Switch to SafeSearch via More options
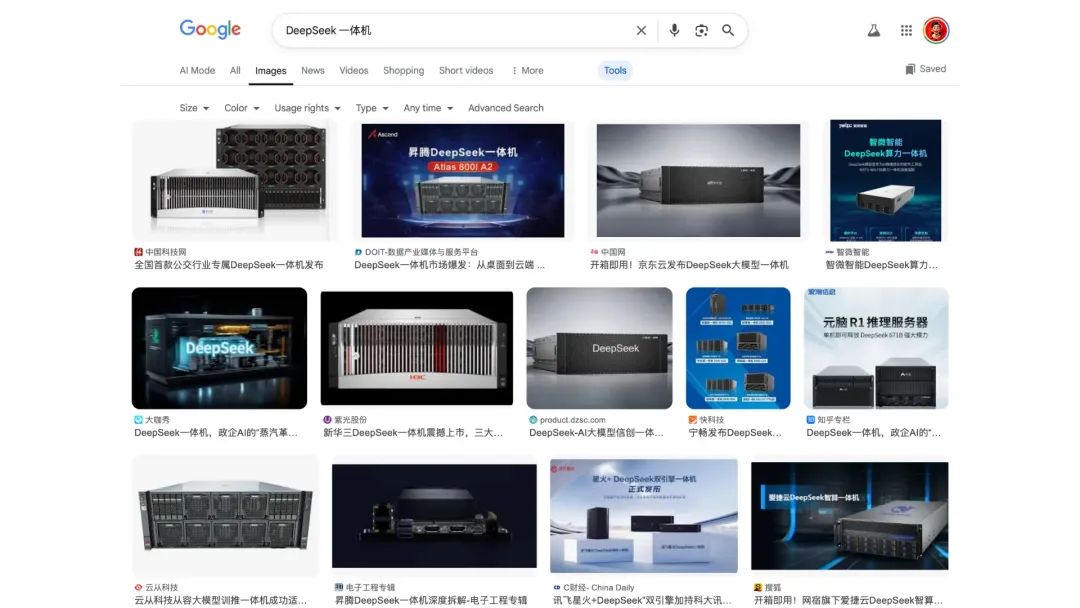The height and width of the screenshot is (608, 1080). tap(528, 70)
